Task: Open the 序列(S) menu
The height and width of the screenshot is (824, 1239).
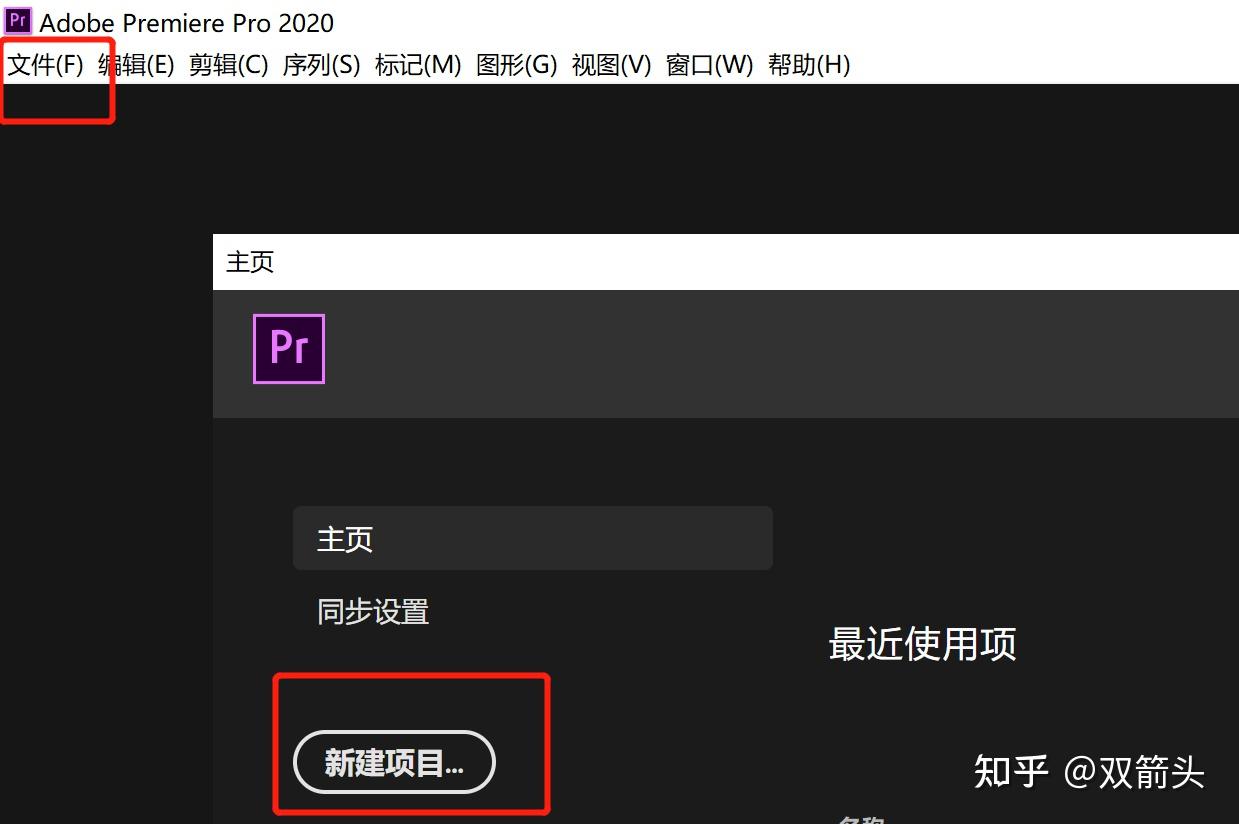Action: coord(322,64)
